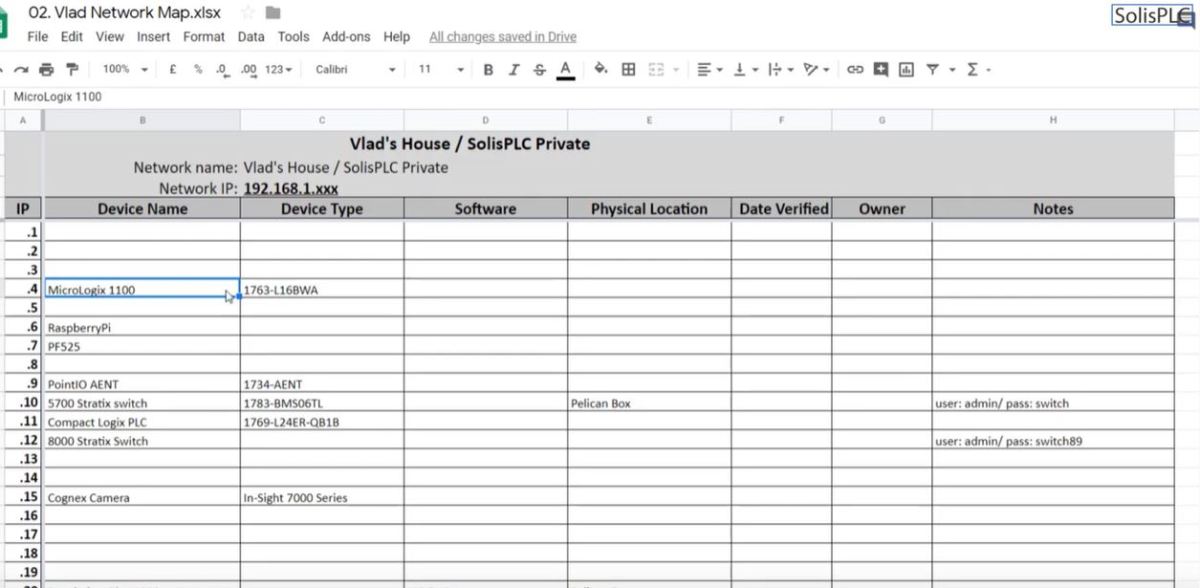Screen dimensions: 1200x588
Task: Click the Redo arrow icon
Action: click(x=22, y=69)
